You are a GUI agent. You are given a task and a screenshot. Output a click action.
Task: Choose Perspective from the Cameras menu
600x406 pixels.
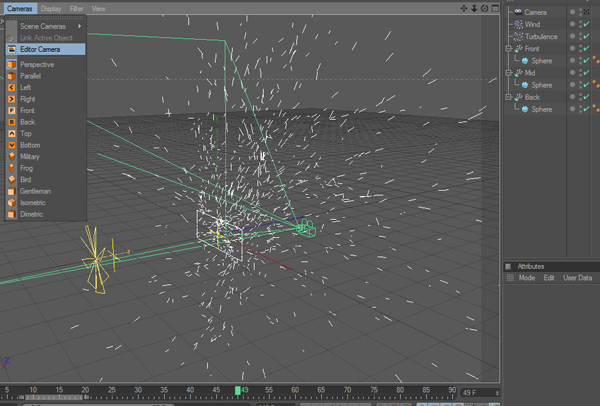click(x=37, y=65)
